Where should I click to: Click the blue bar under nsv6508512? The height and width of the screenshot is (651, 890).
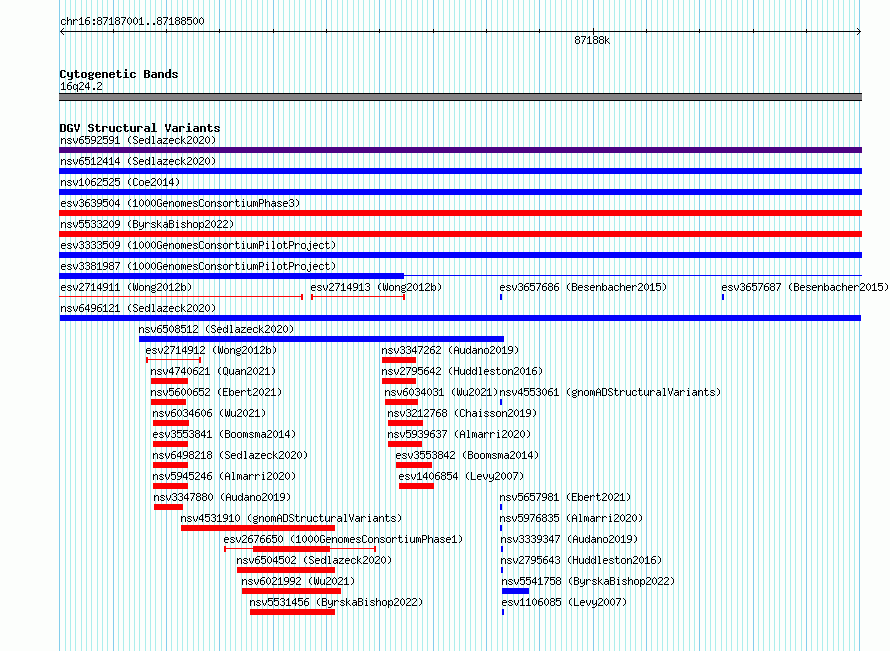point(321,339)
